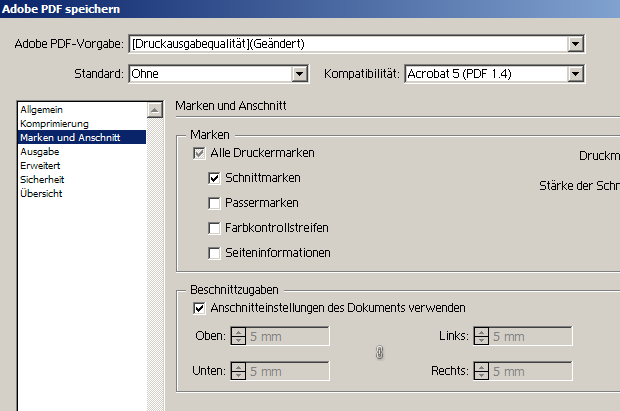Screen dimensions: 620x411
Task: Click the Oben bleed value field
Action: 287,336
